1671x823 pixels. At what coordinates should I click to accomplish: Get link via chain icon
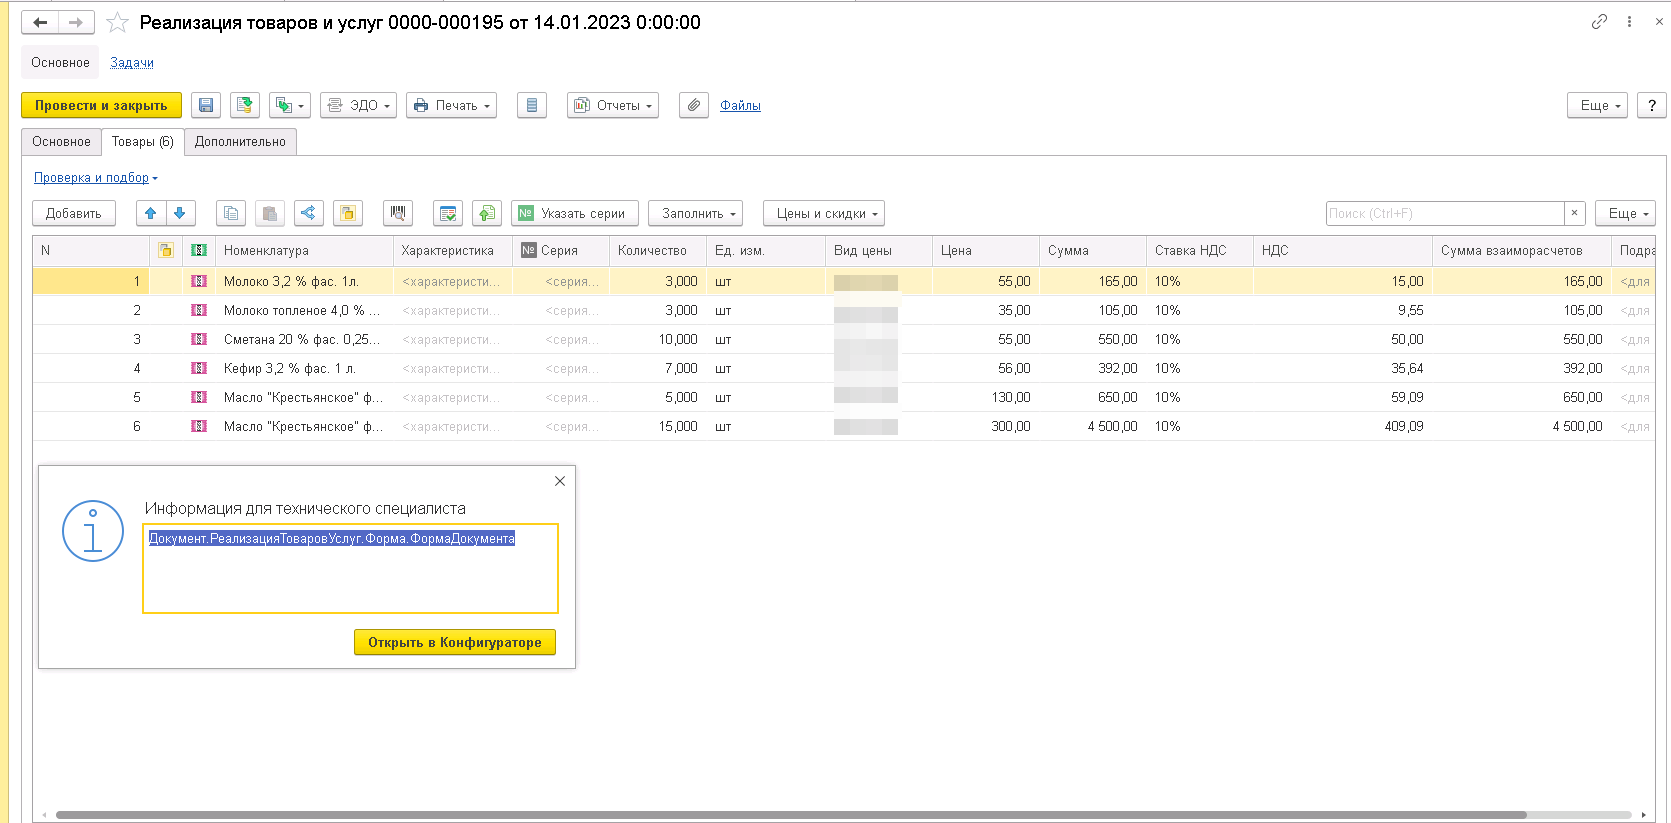[1599, 21]
